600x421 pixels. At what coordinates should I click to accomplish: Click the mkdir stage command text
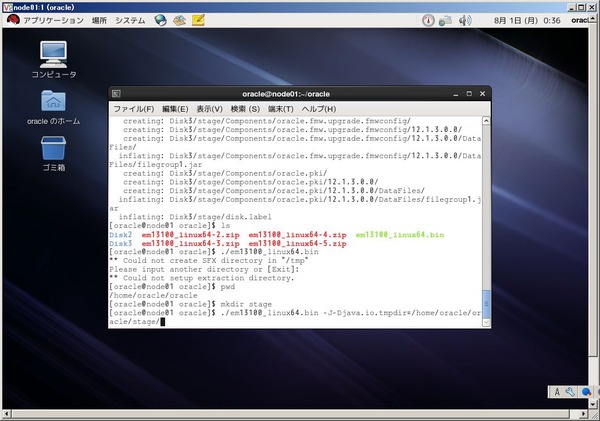tap(246, 304)
